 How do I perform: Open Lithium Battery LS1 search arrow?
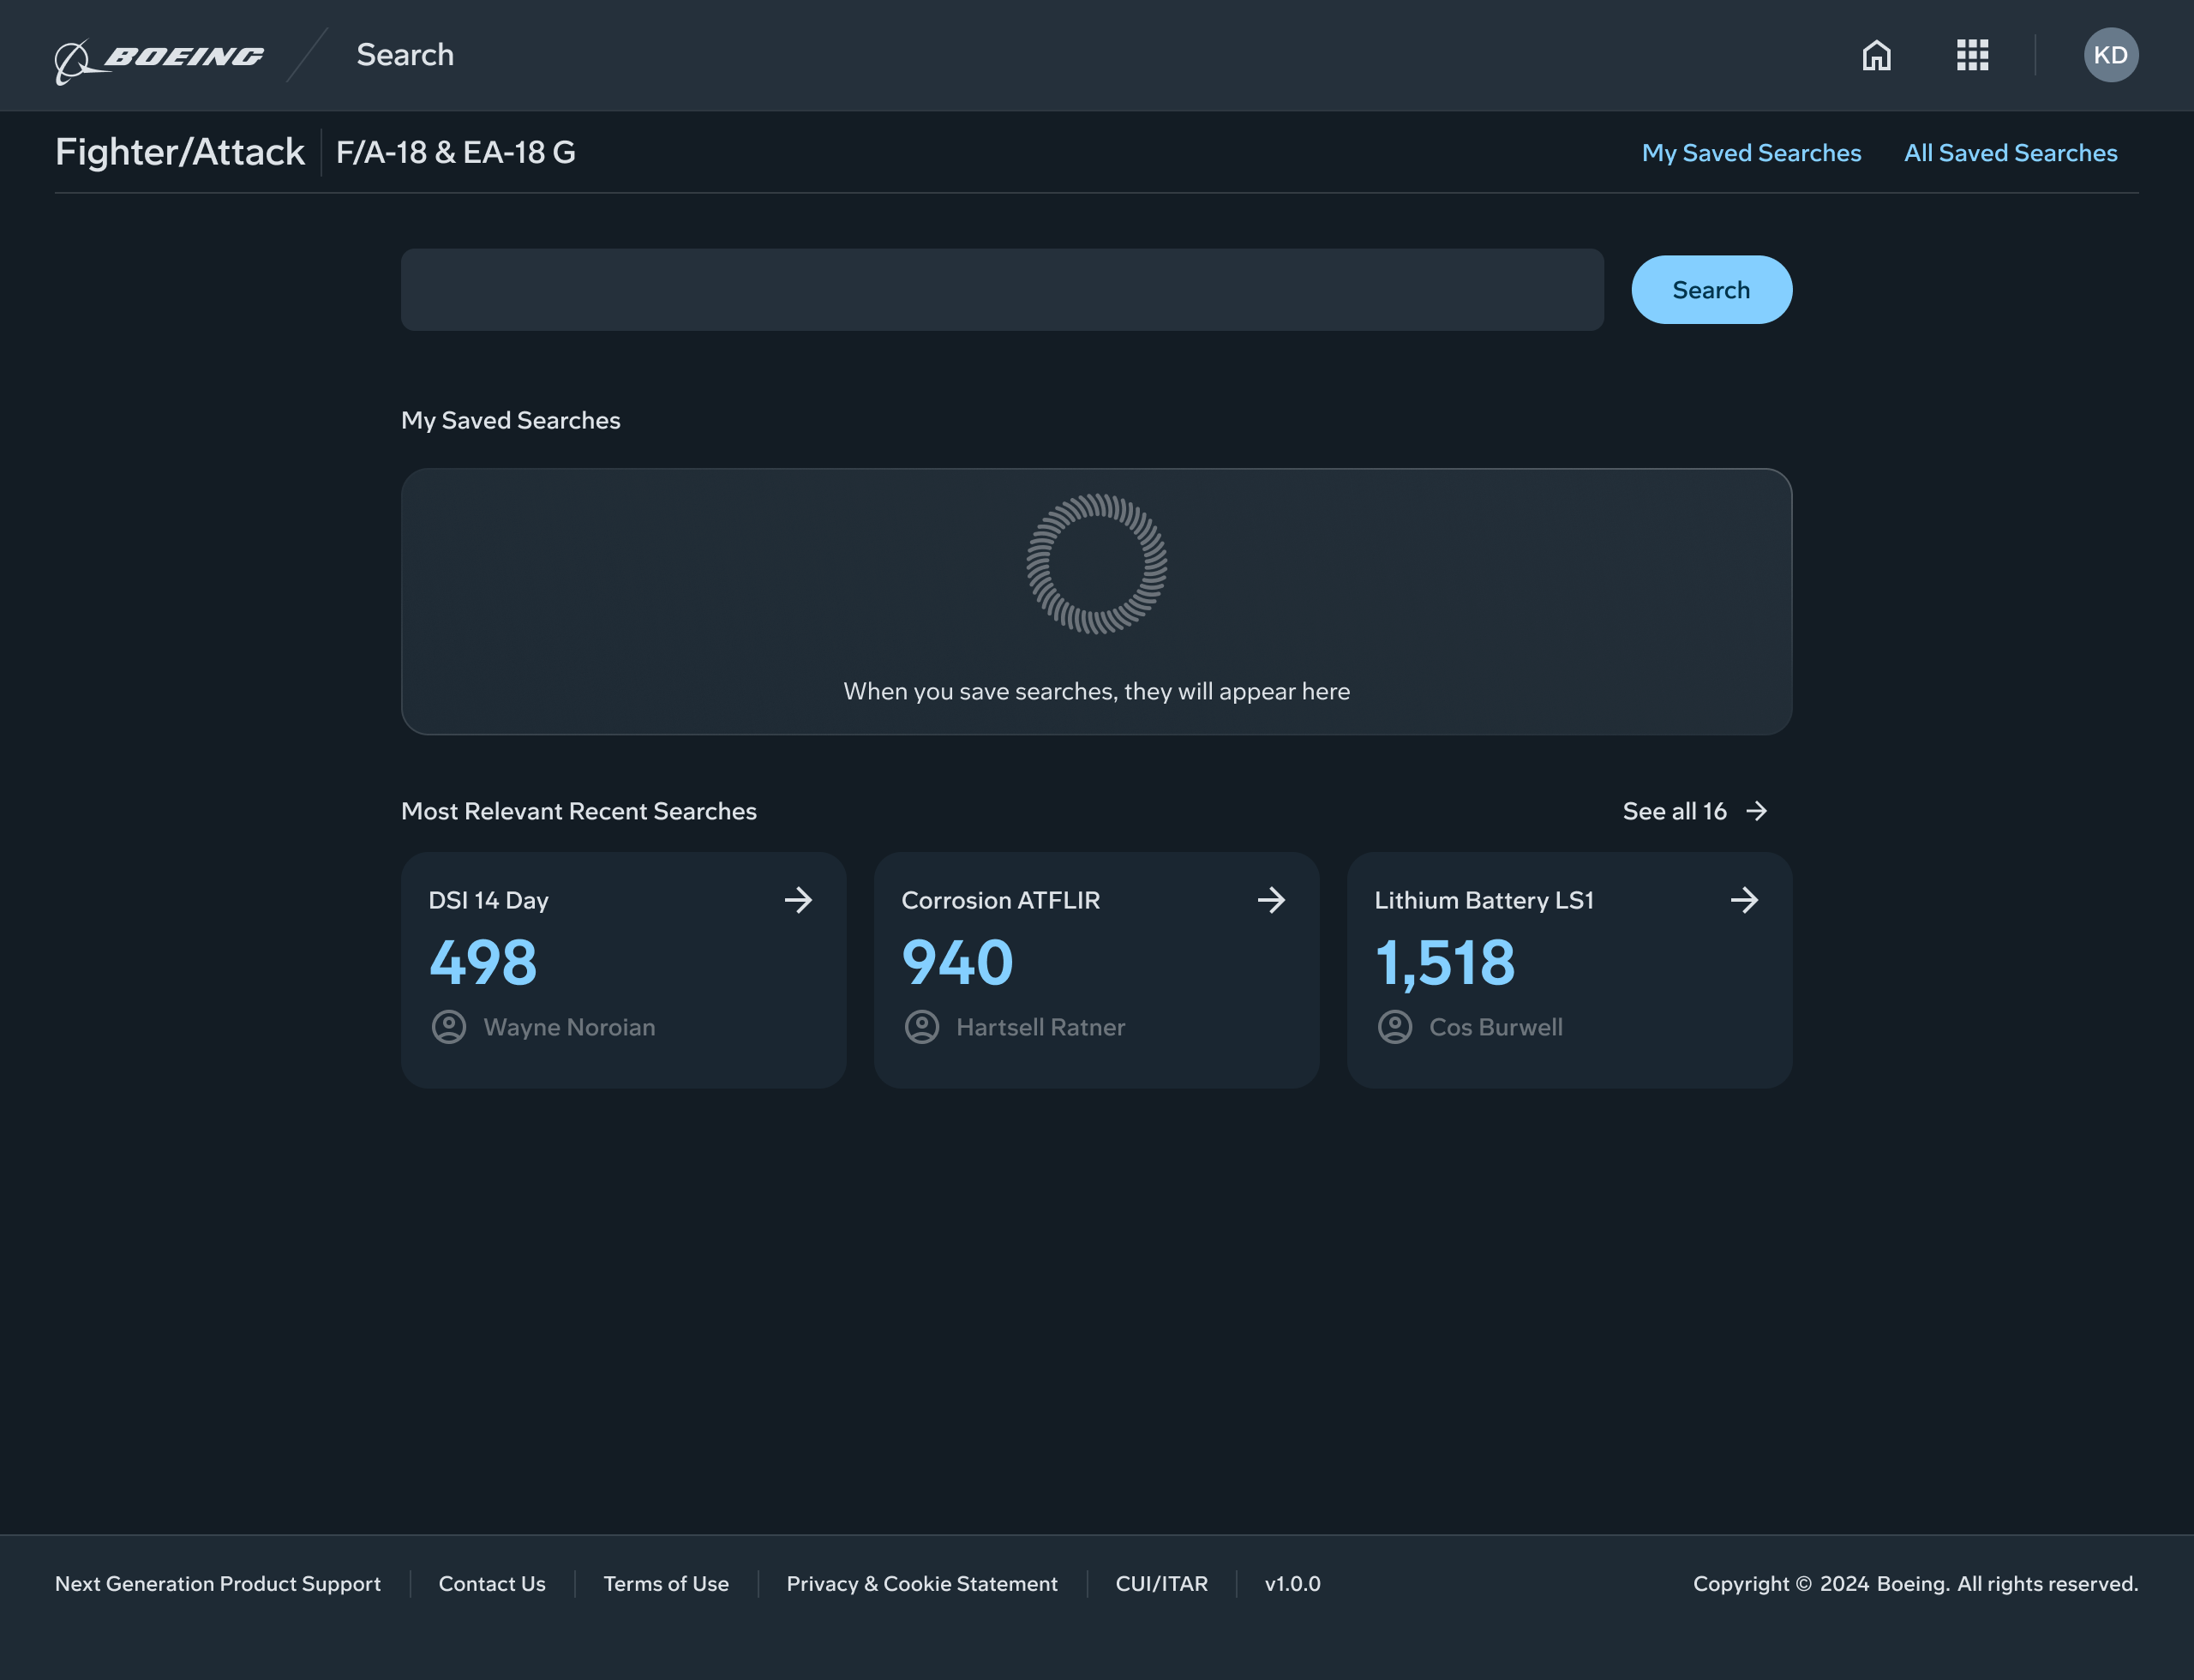click(x=1744, y=900)
